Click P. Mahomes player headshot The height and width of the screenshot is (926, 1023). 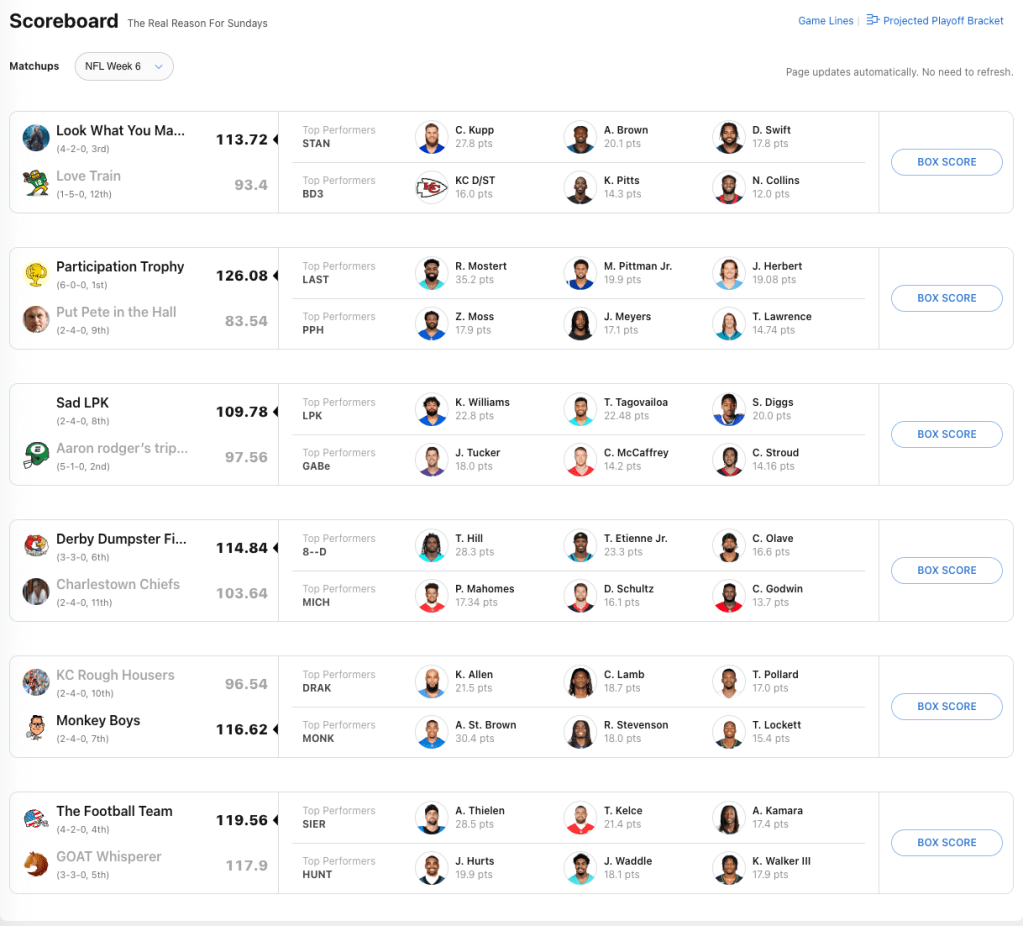[431, 595]
